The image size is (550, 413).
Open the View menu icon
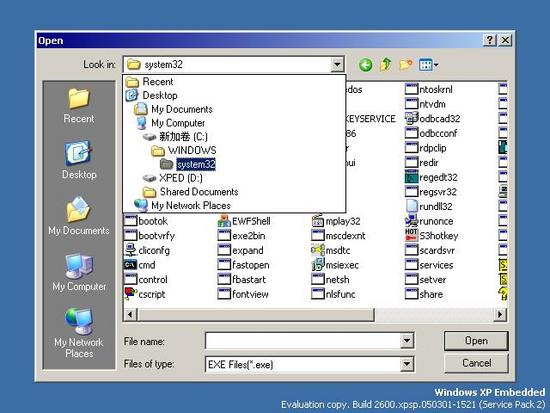[x=428, y=65]
